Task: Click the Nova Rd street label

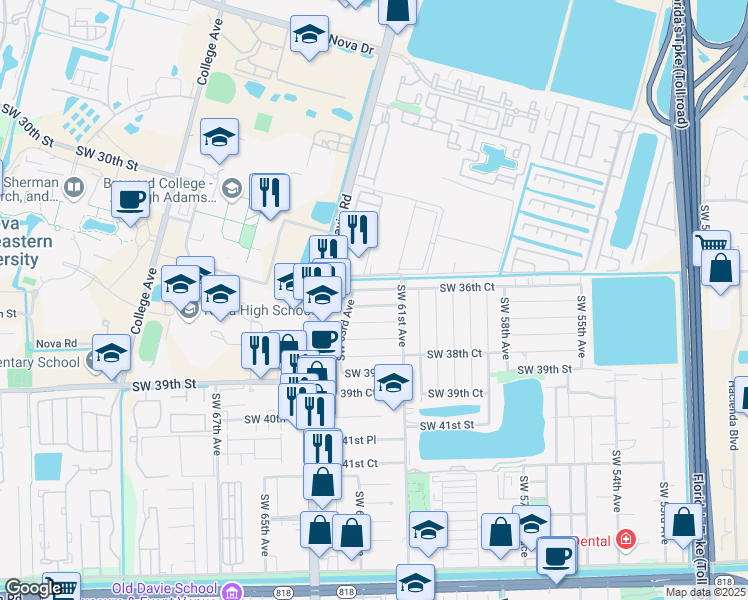Action: coord(56,344)
